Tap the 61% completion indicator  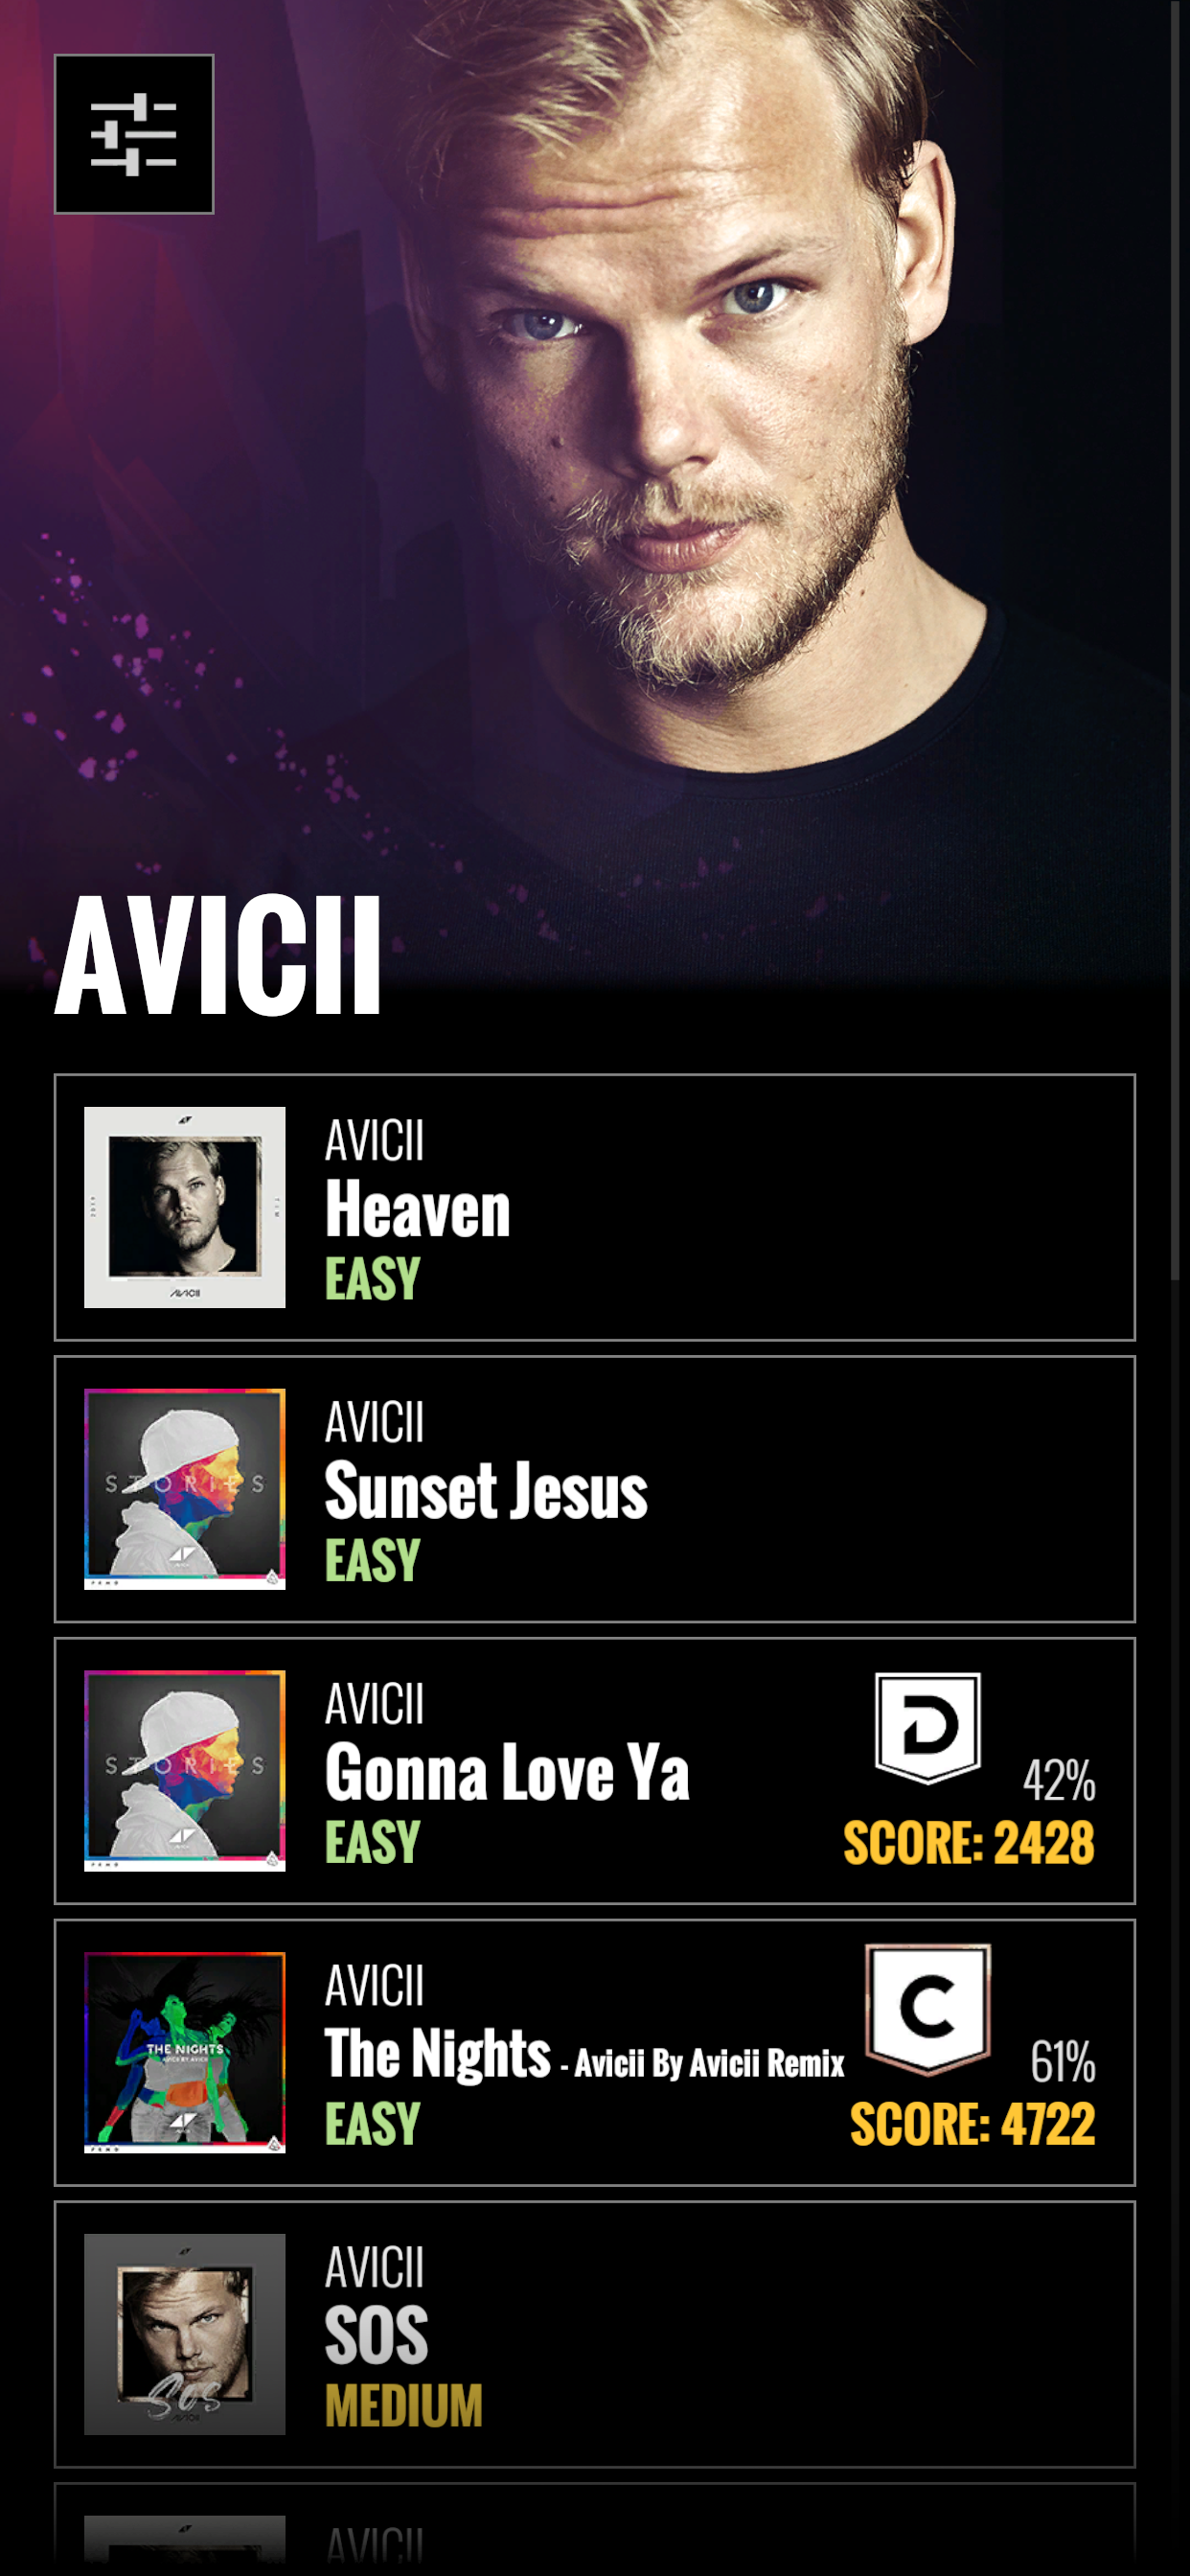pyautogui.click(x=1063, y=2062)
